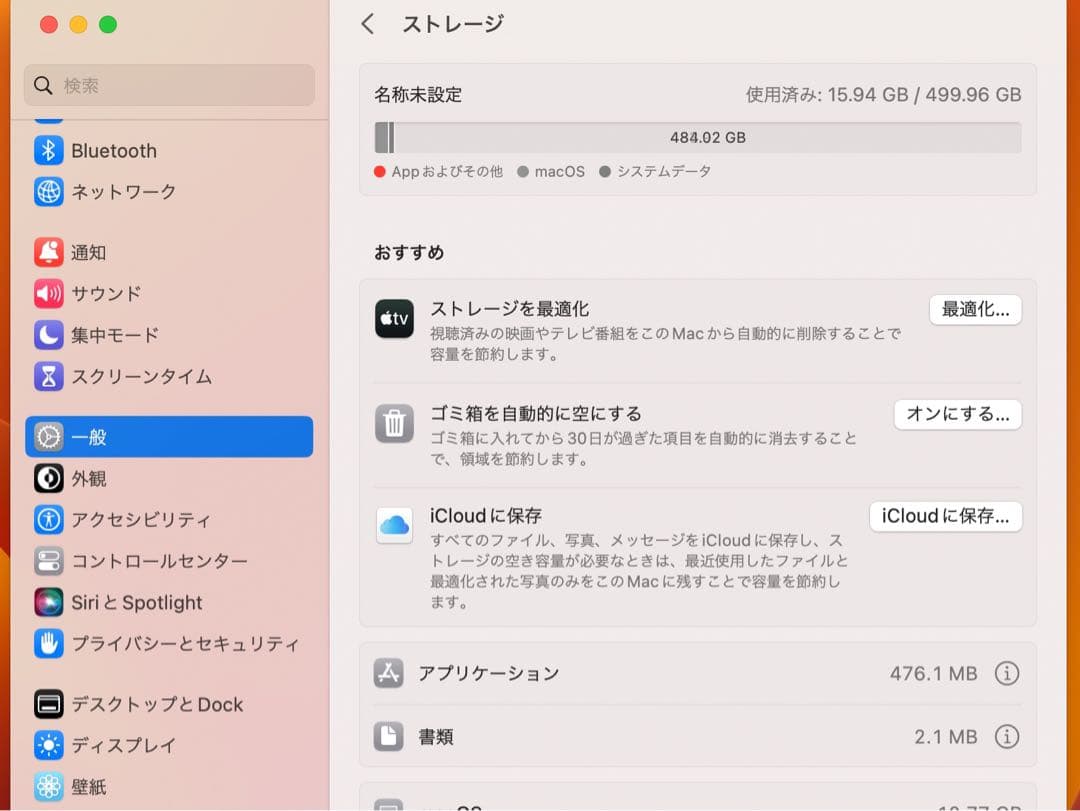Navigate back with the storage chevron
The image size is (1080, 811).
pos(367,23)
